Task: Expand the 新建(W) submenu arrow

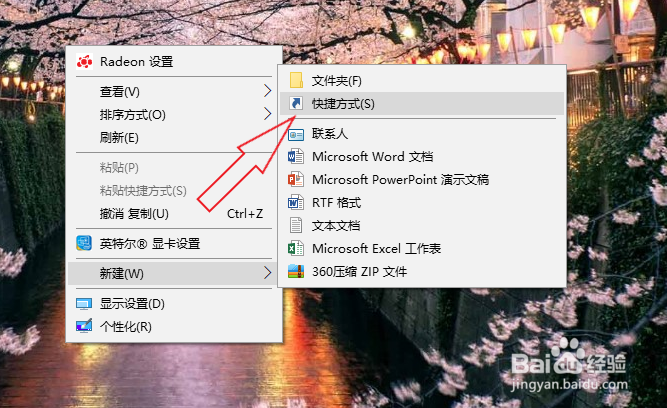Action: click(267, 273)
